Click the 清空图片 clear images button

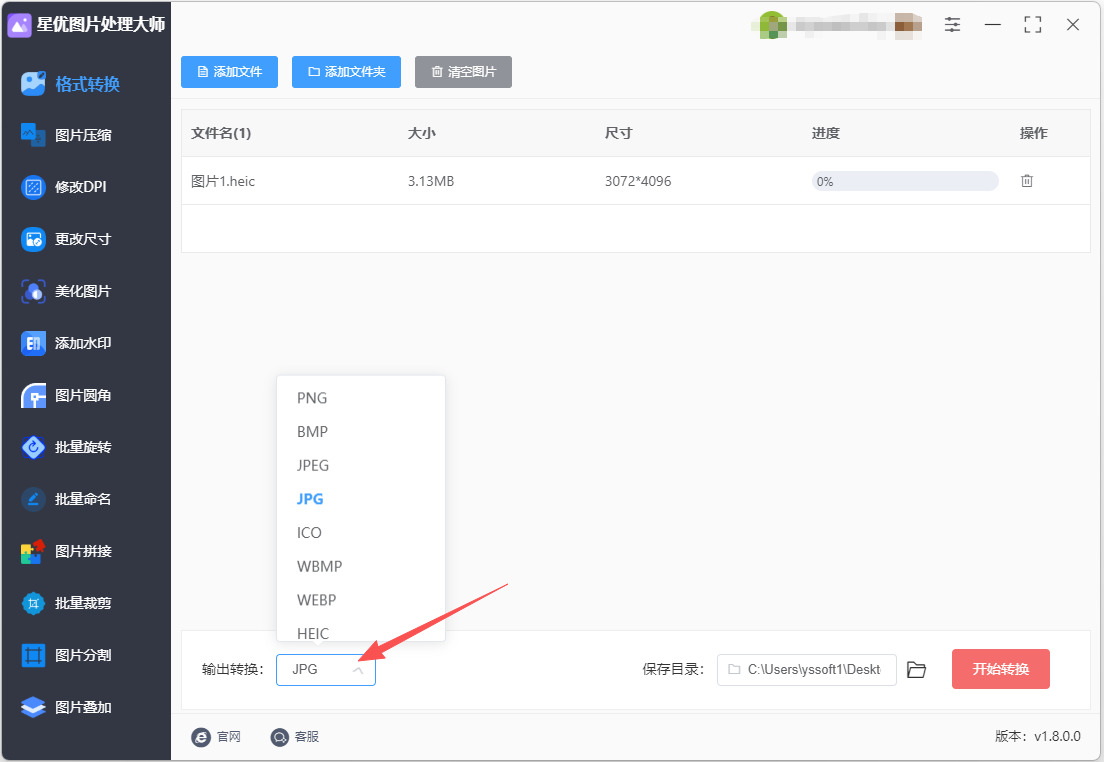pyautogui.click(x=463, y=72)
